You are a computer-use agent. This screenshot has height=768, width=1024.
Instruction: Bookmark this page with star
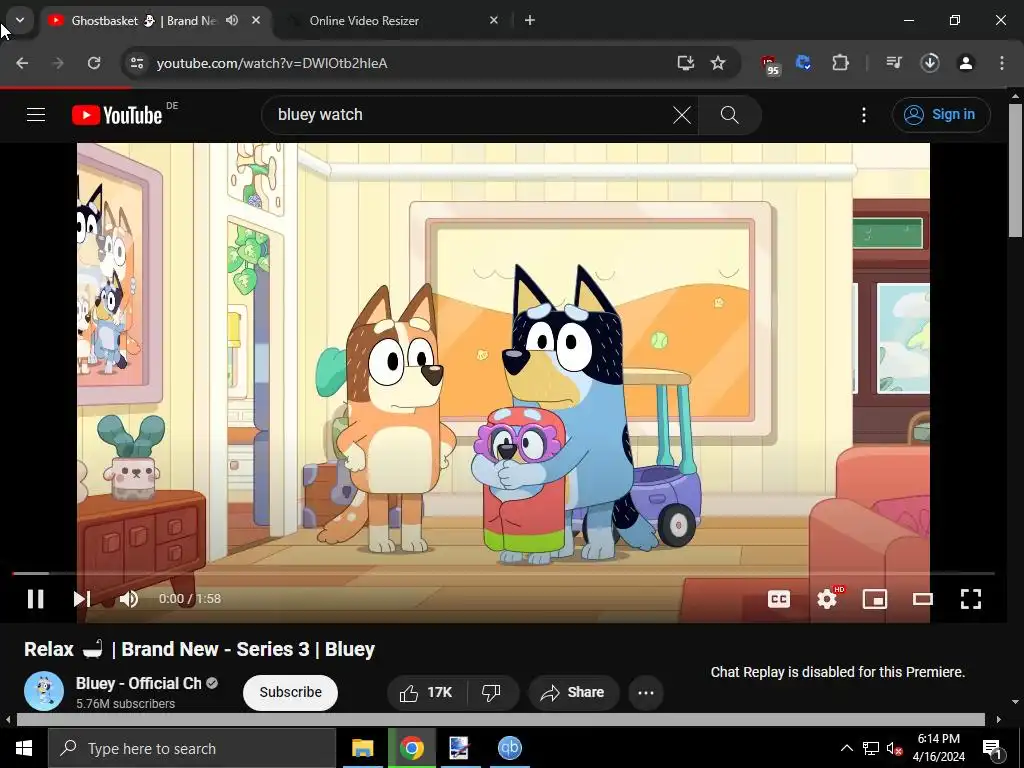pos(718,63)
